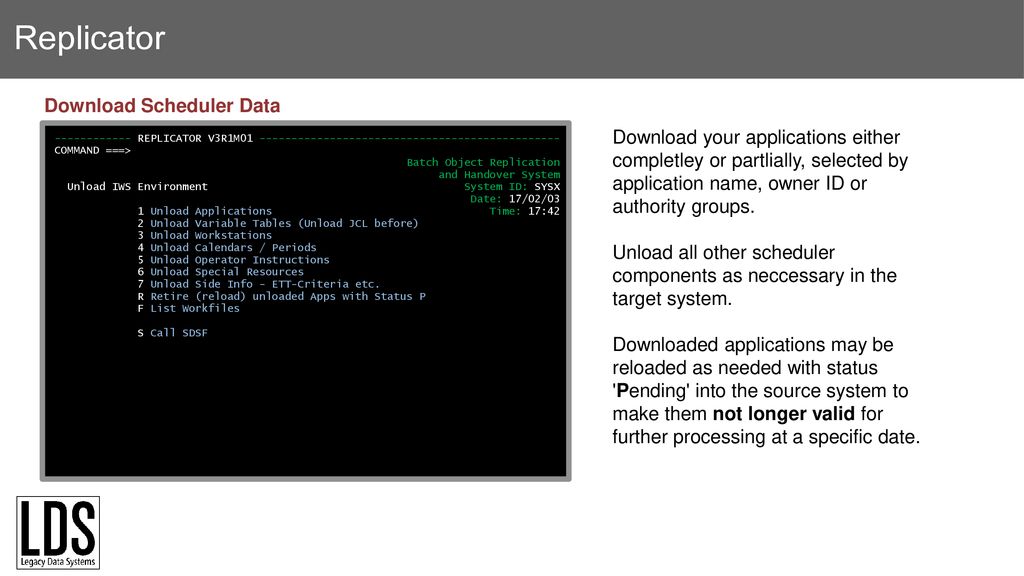Click the Unload IWS Environment label
The width and height of the screenshot is (1024, 576).
point(137,187)
